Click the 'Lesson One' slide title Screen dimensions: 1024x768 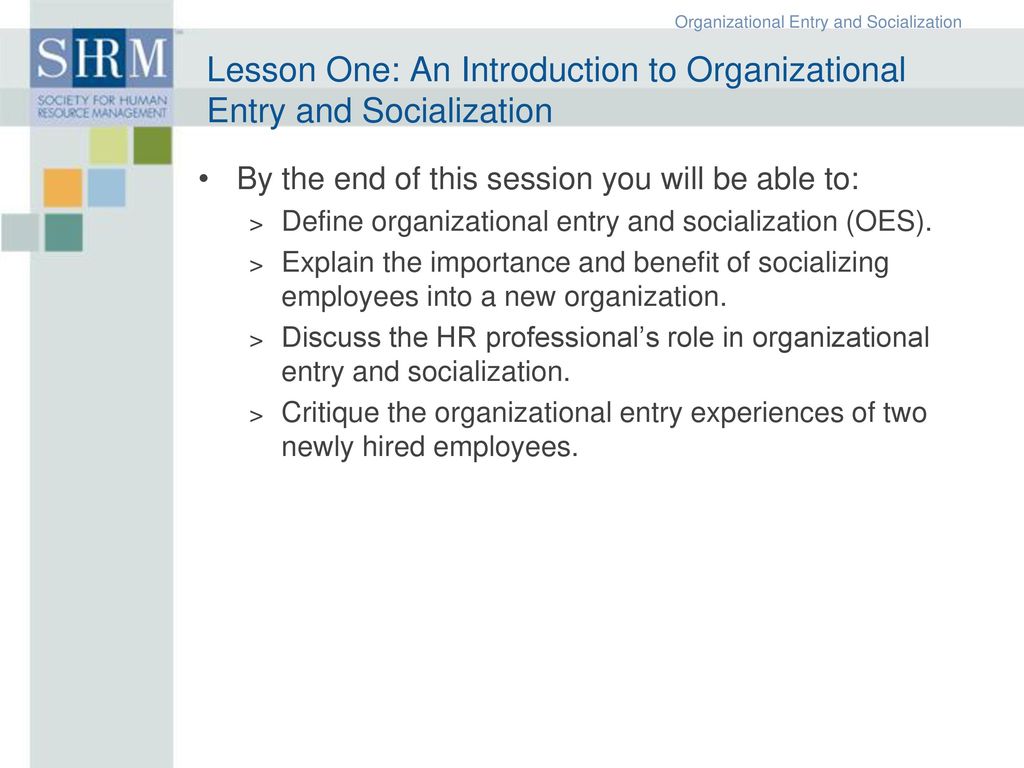(x=556, y=89)
